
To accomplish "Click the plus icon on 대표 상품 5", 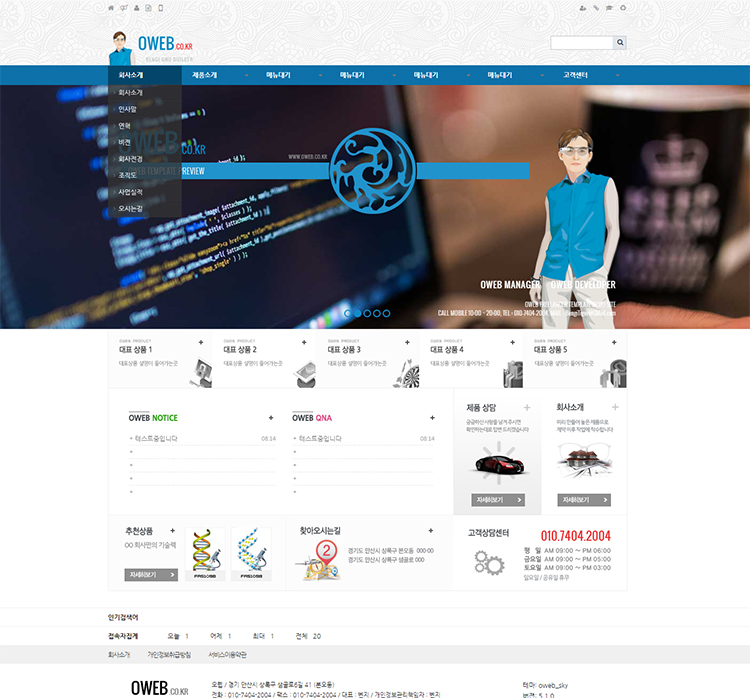I will (614, 343).
